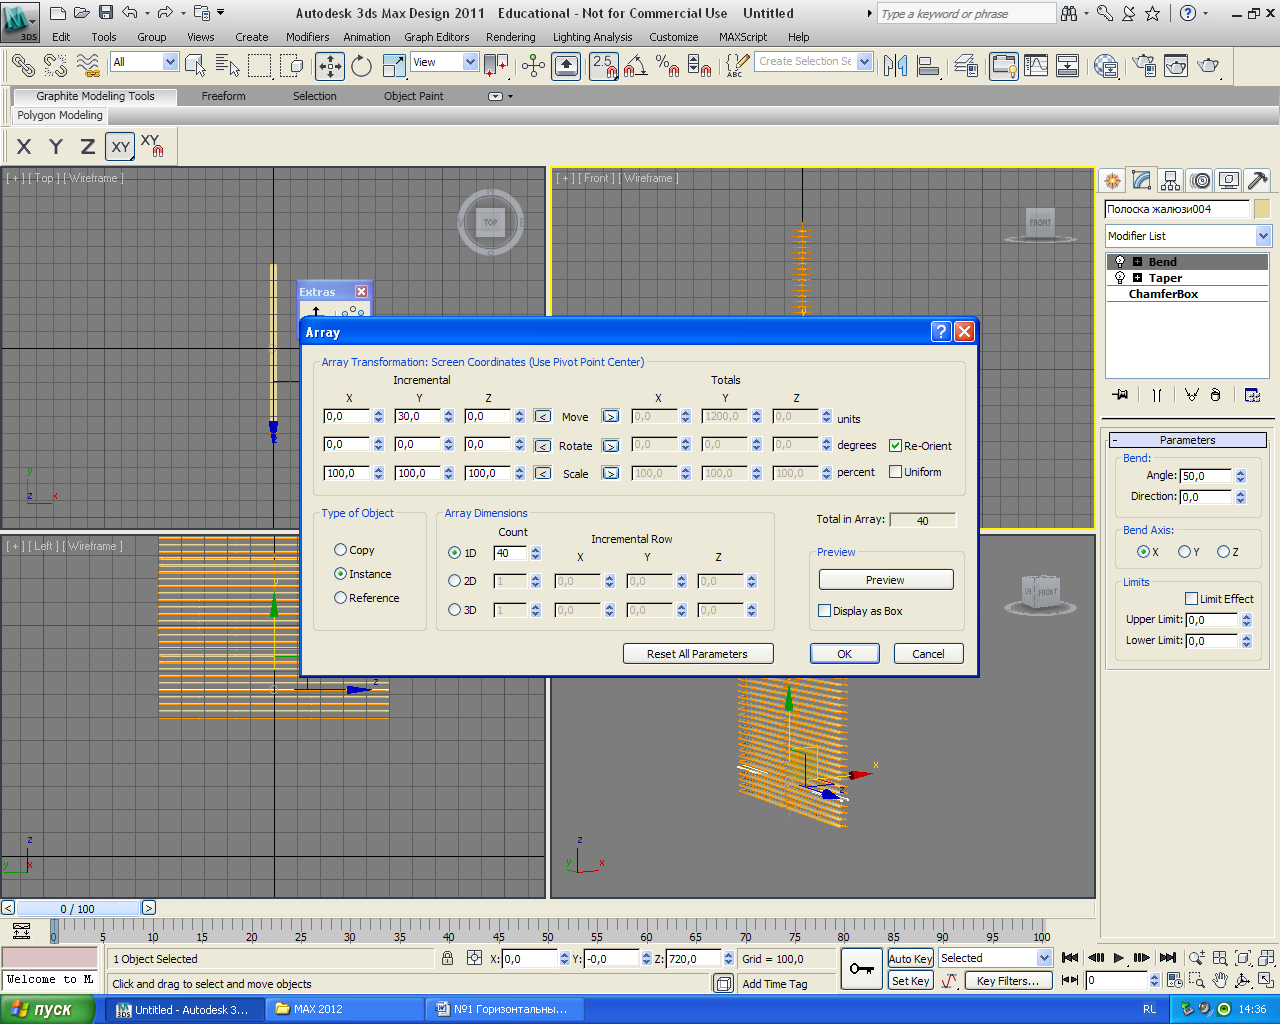Restrict transform to X axis
Viewport: 1280px width, 1024px height.
pos(24,147)
